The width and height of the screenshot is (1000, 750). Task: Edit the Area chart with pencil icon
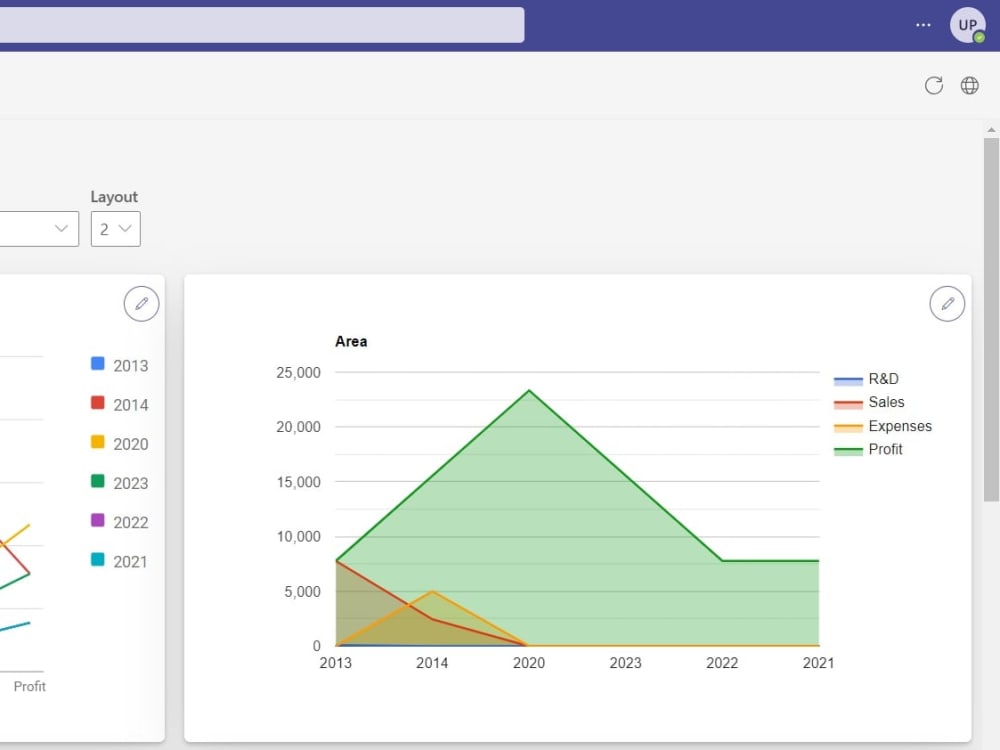[947, 304]
